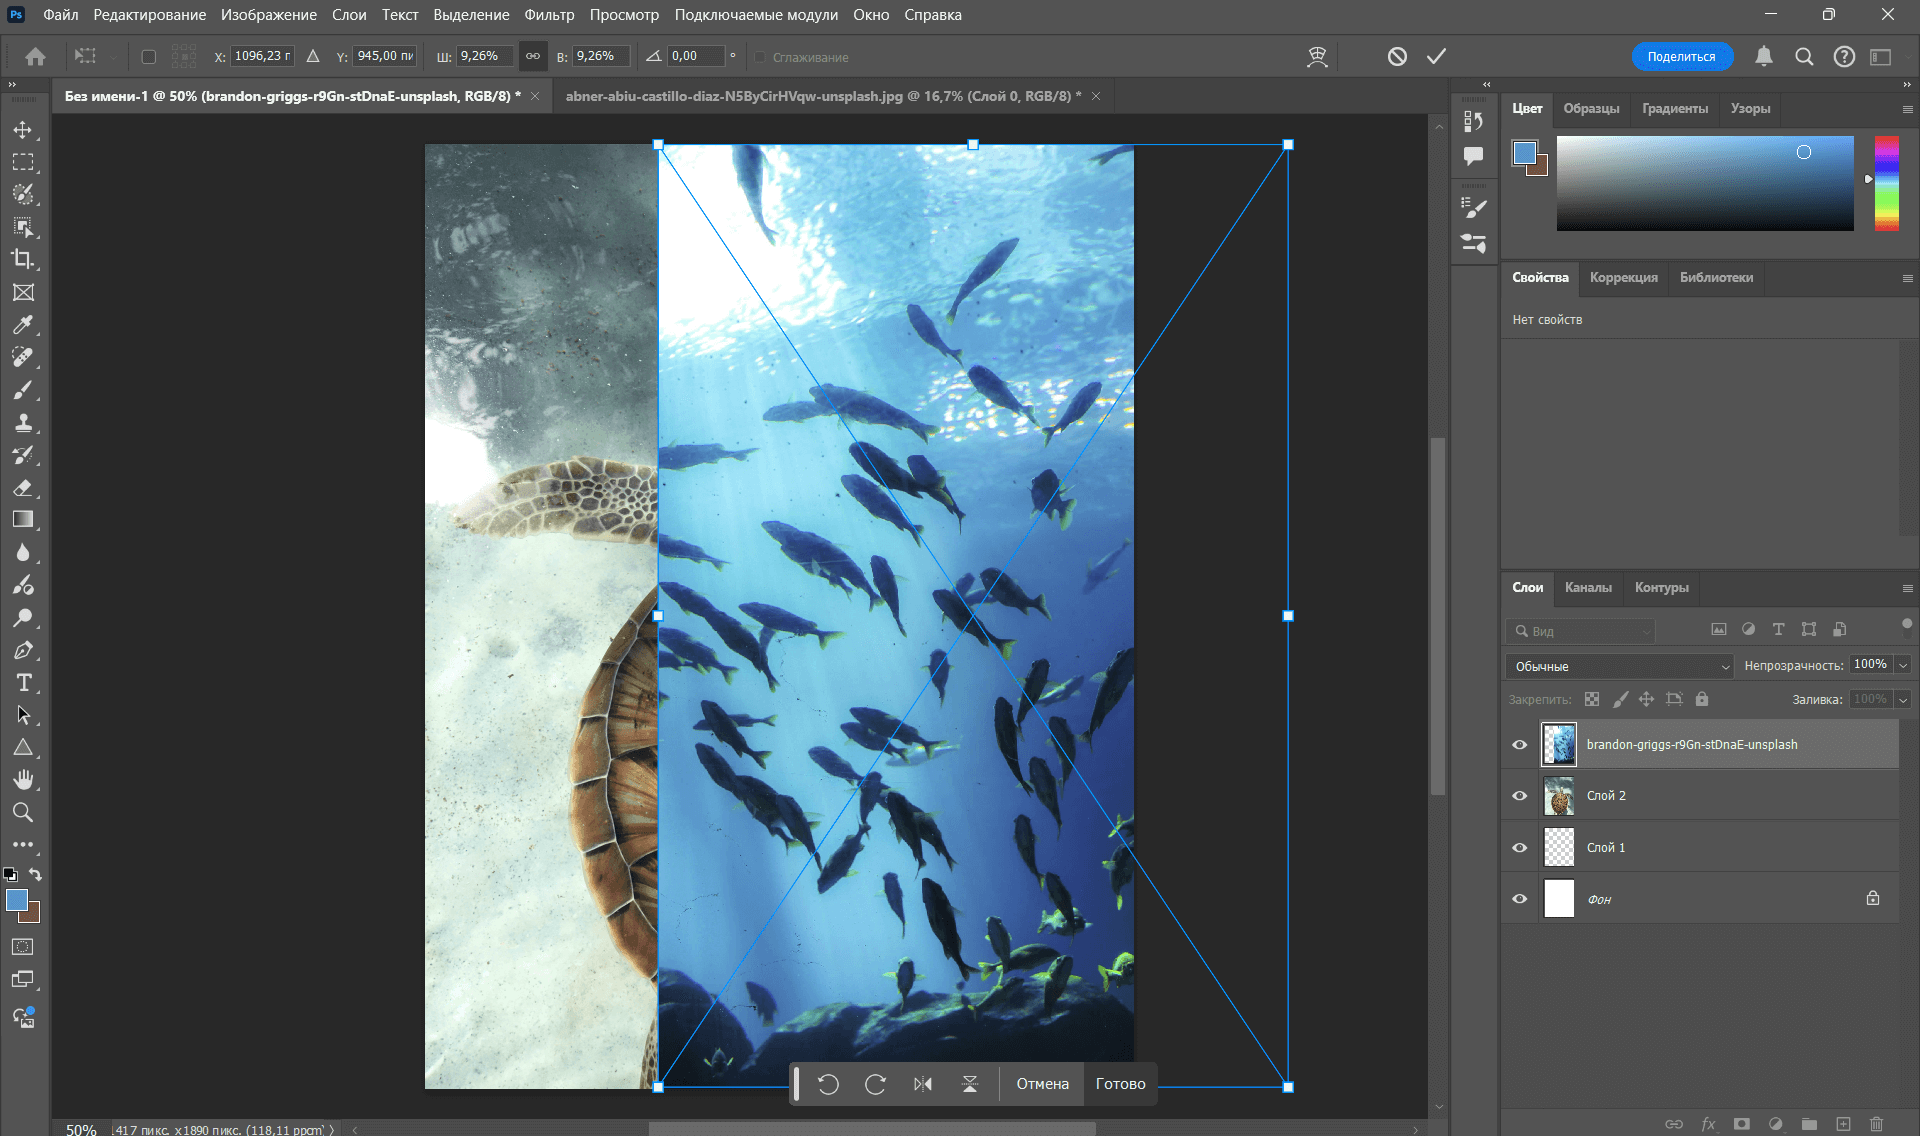Rotate clockwise in floating taskbar

pos(876,1084)
